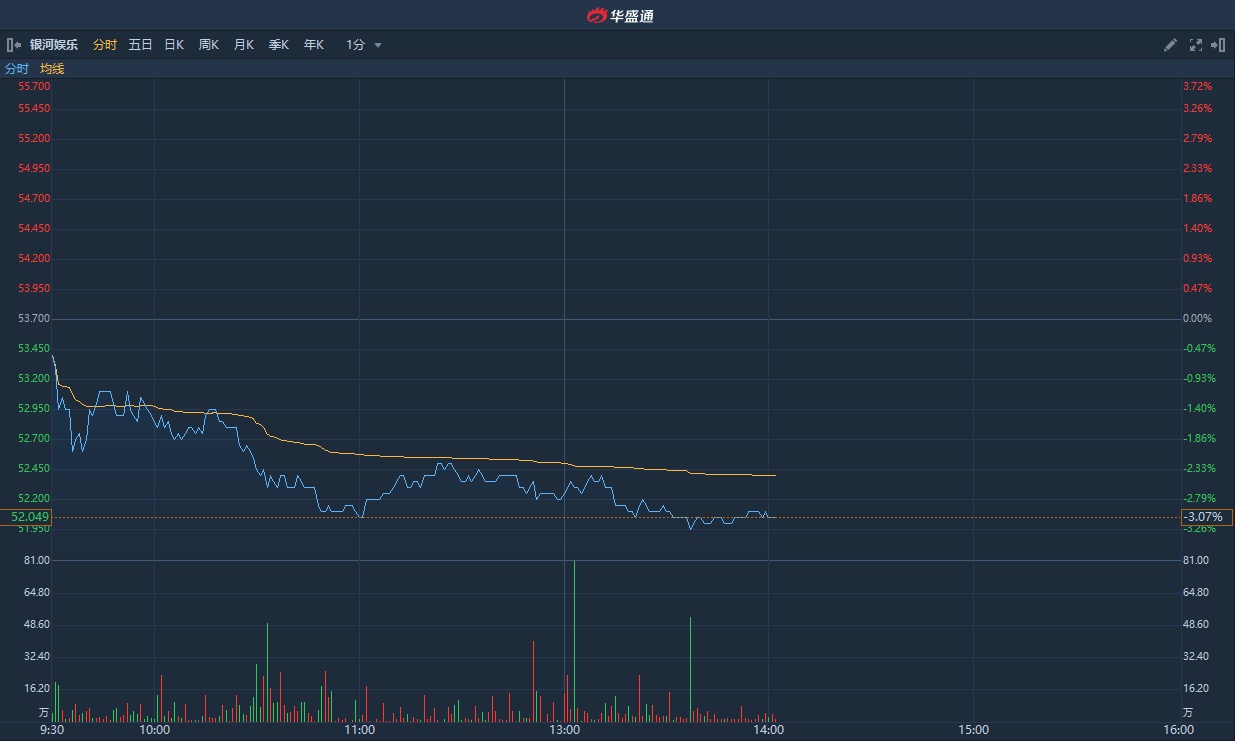Expand the 1分 minute interval dropdown

click(x=356, y=45)
